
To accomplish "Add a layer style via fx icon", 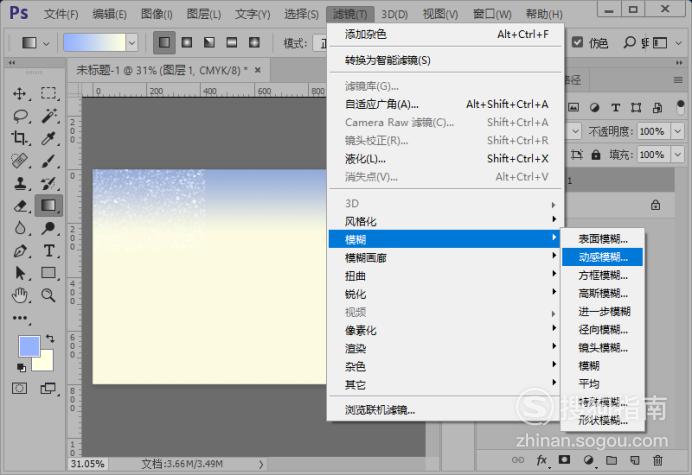I will click(542, 460).
